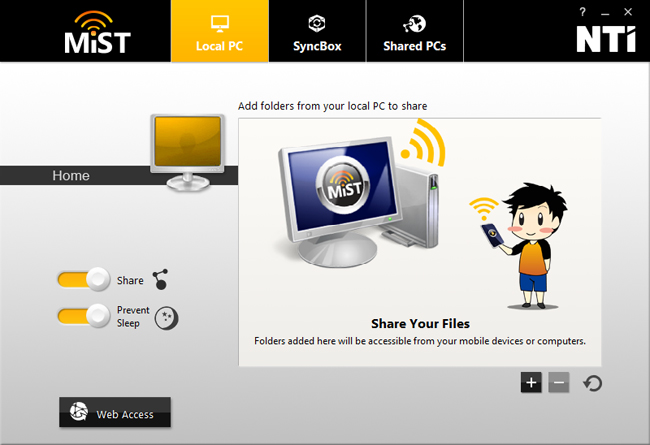Screen dimensions: 650x445
Task: Select the Home bar item
Action: click(71, 175)
